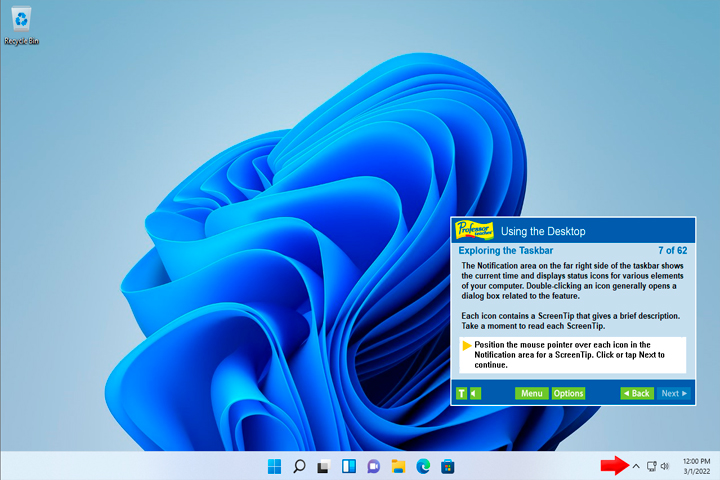
Task: Launch the Chat (Teams) taskbar icon
Action: (x=373, y=466)
